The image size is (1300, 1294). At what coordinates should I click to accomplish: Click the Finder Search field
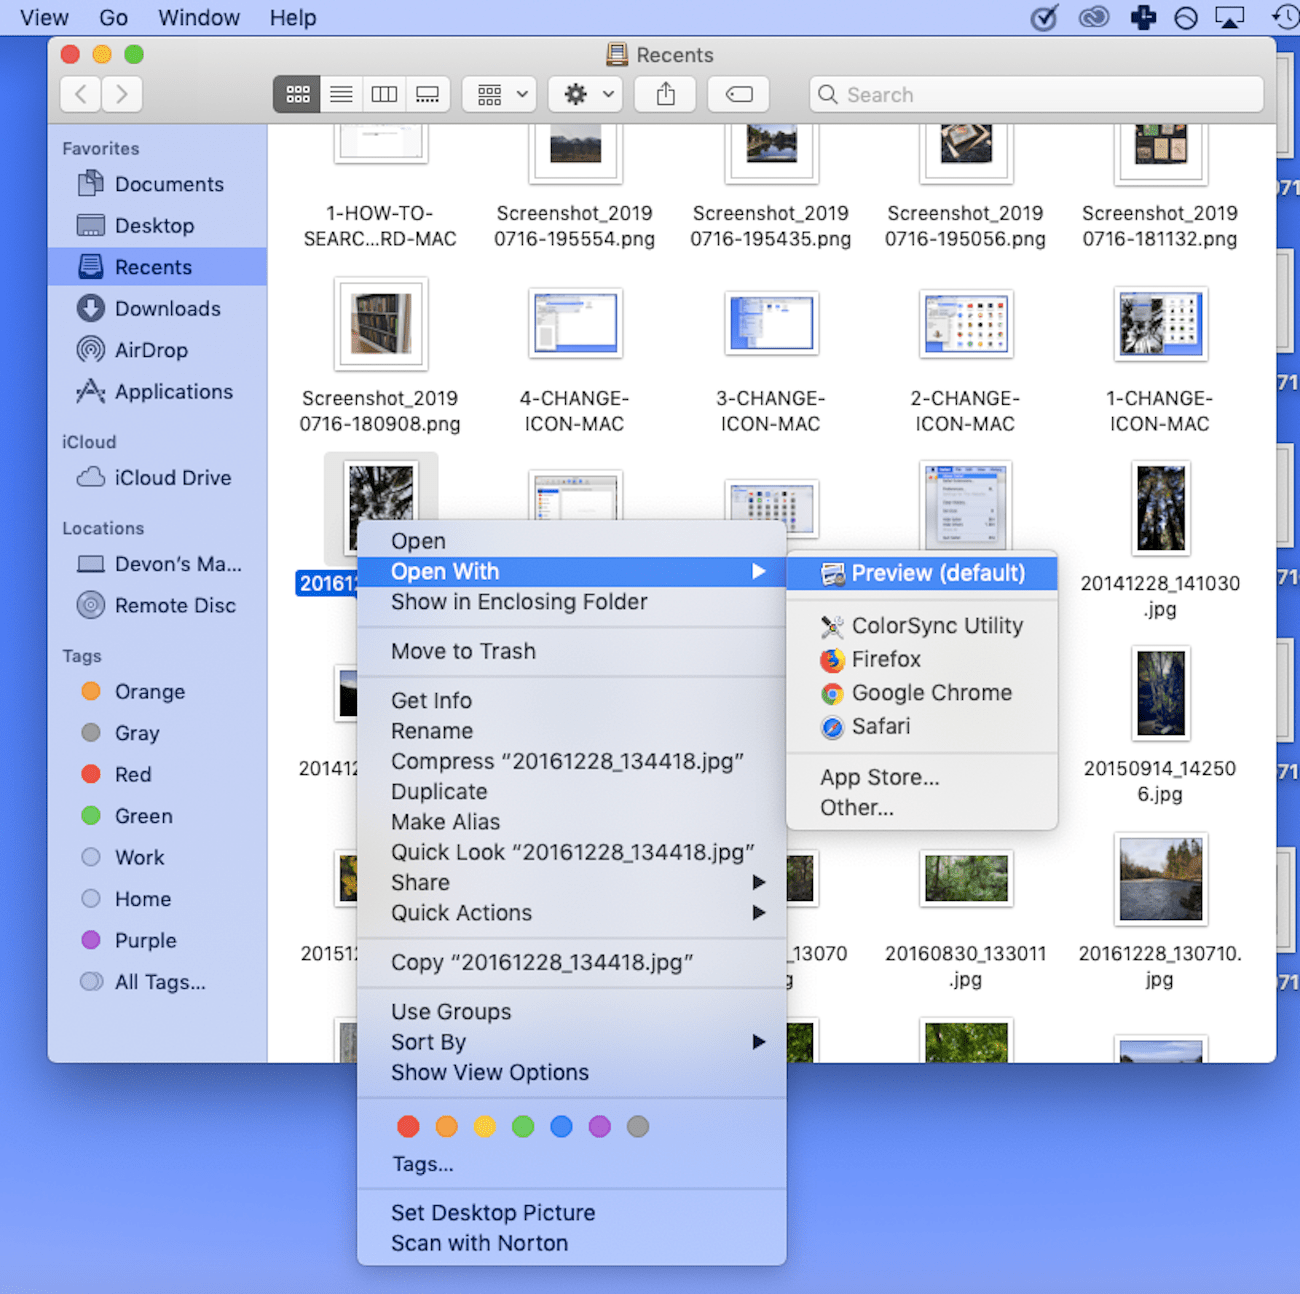pyautogui.click(x=1037, y=95)
